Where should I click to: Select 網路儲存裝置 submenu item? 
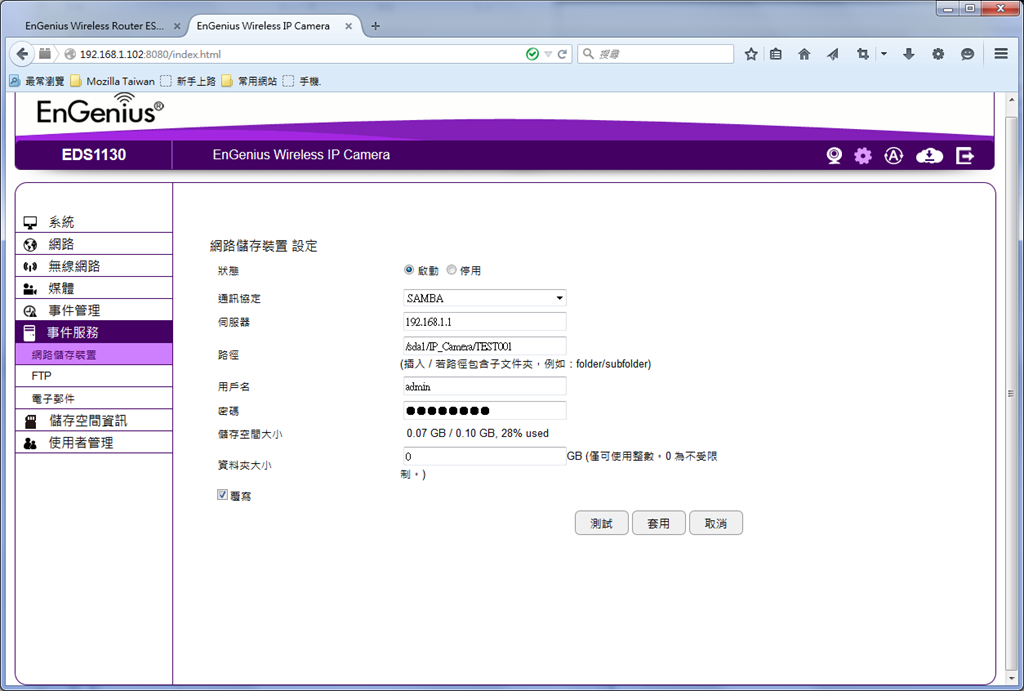pos(93,355)
